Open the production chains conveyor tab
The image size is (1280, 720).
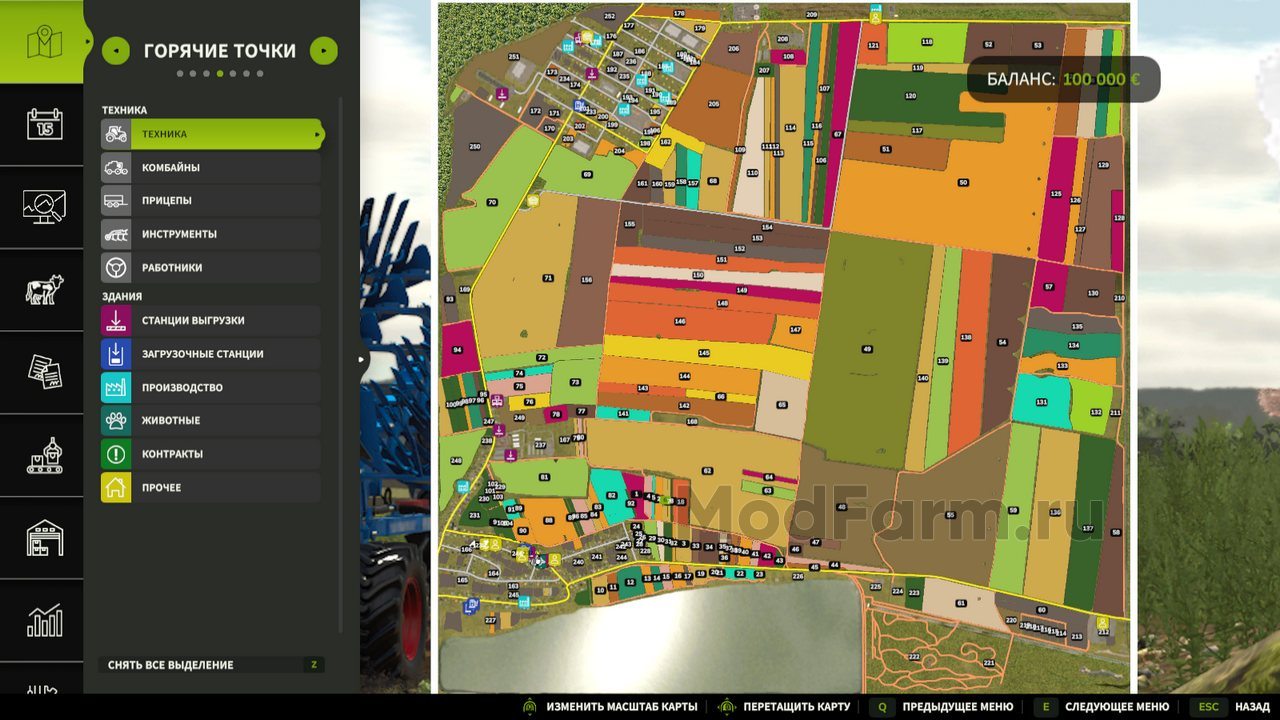44,455
